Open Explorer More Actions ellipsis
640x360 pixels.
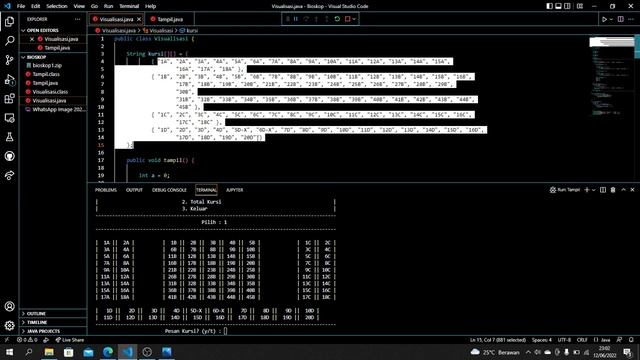(78, 19)
